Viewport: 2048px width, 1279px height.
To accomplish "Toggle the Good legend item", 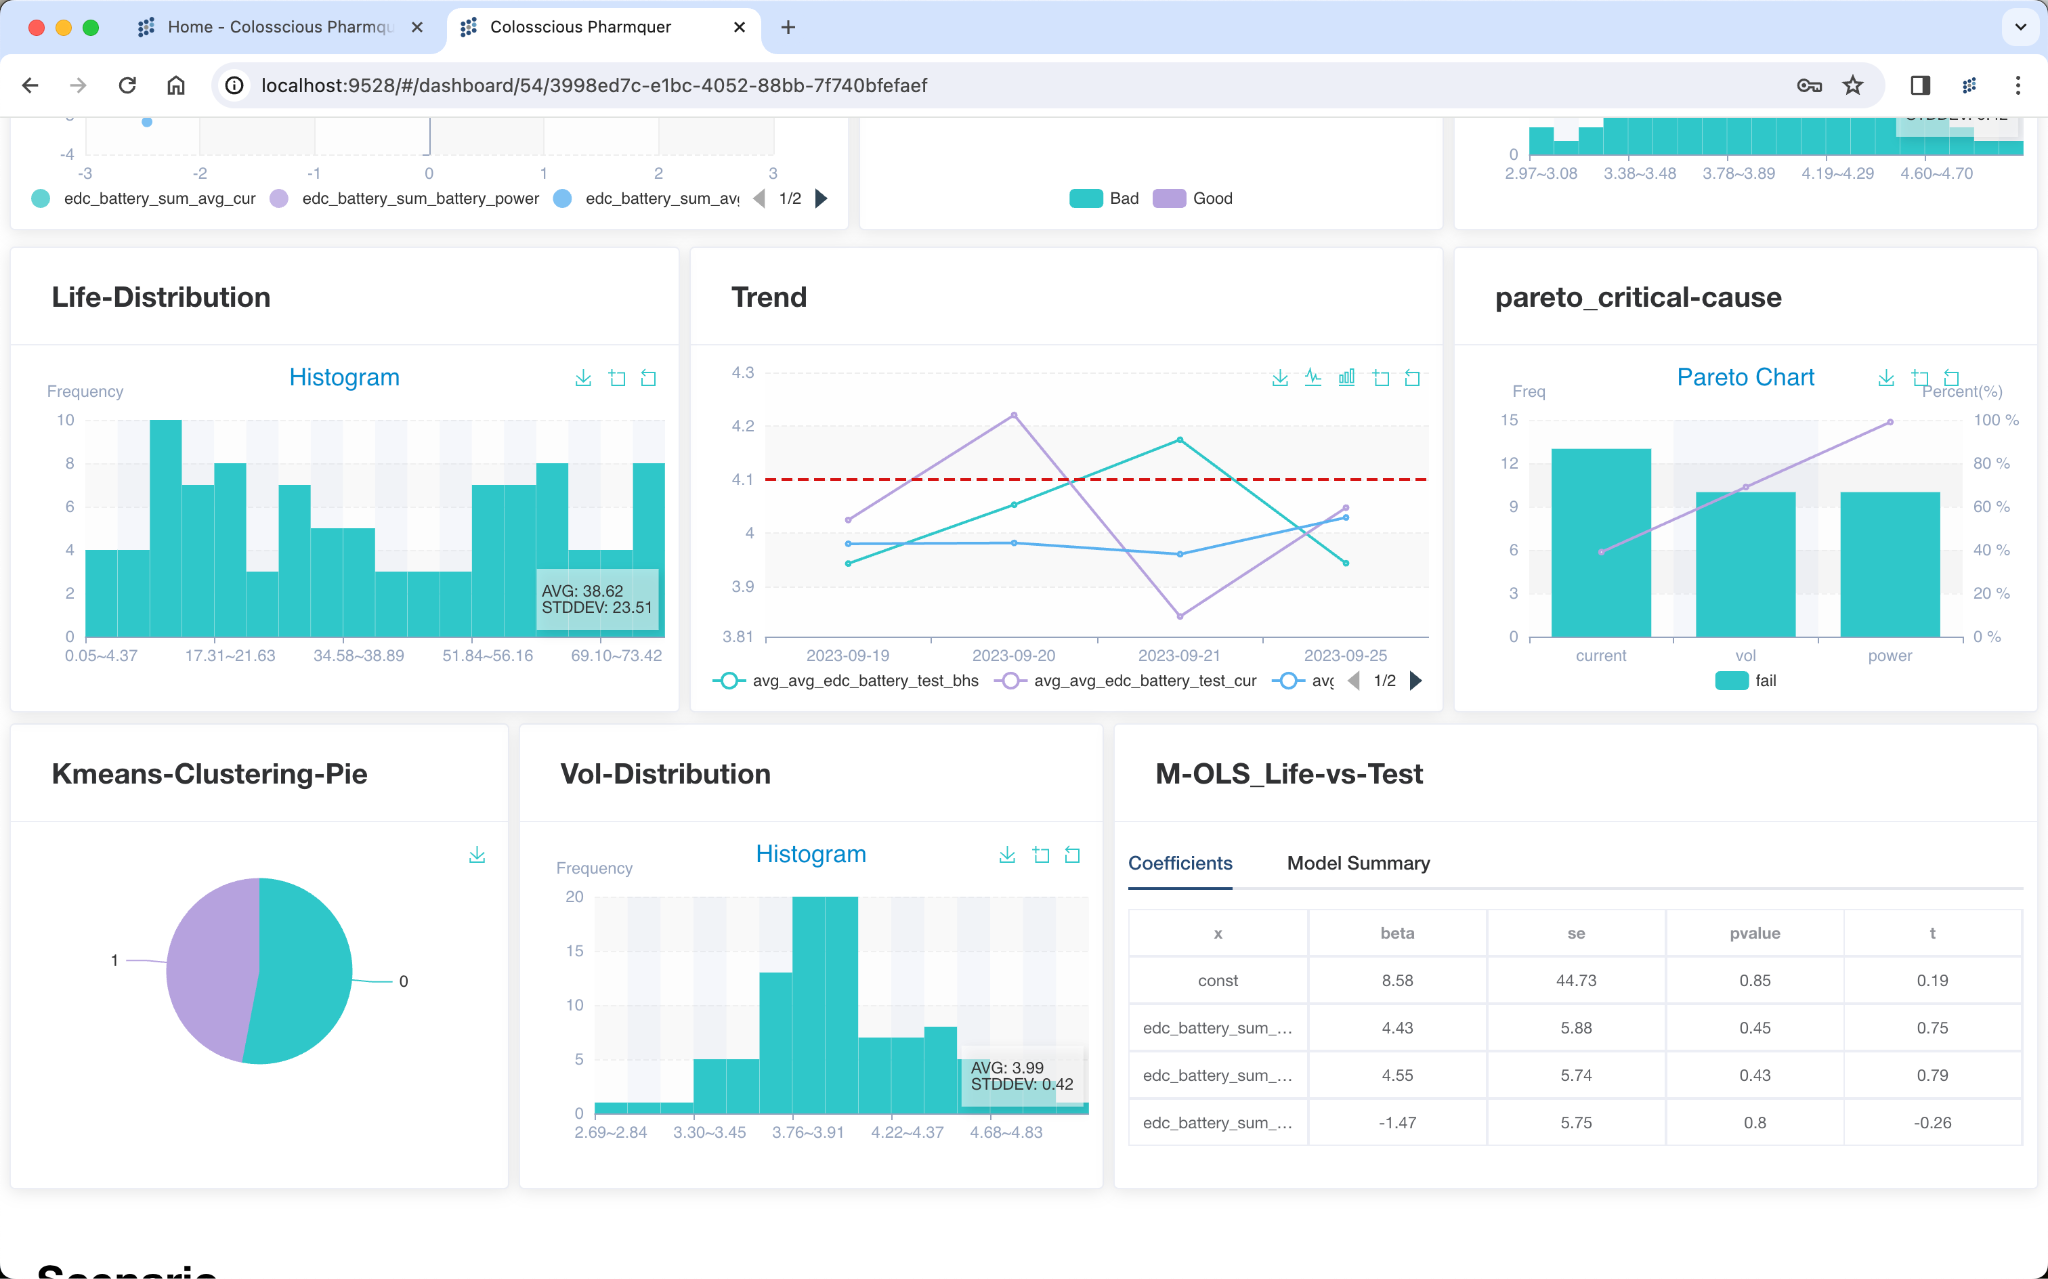I will point(1193,198).
